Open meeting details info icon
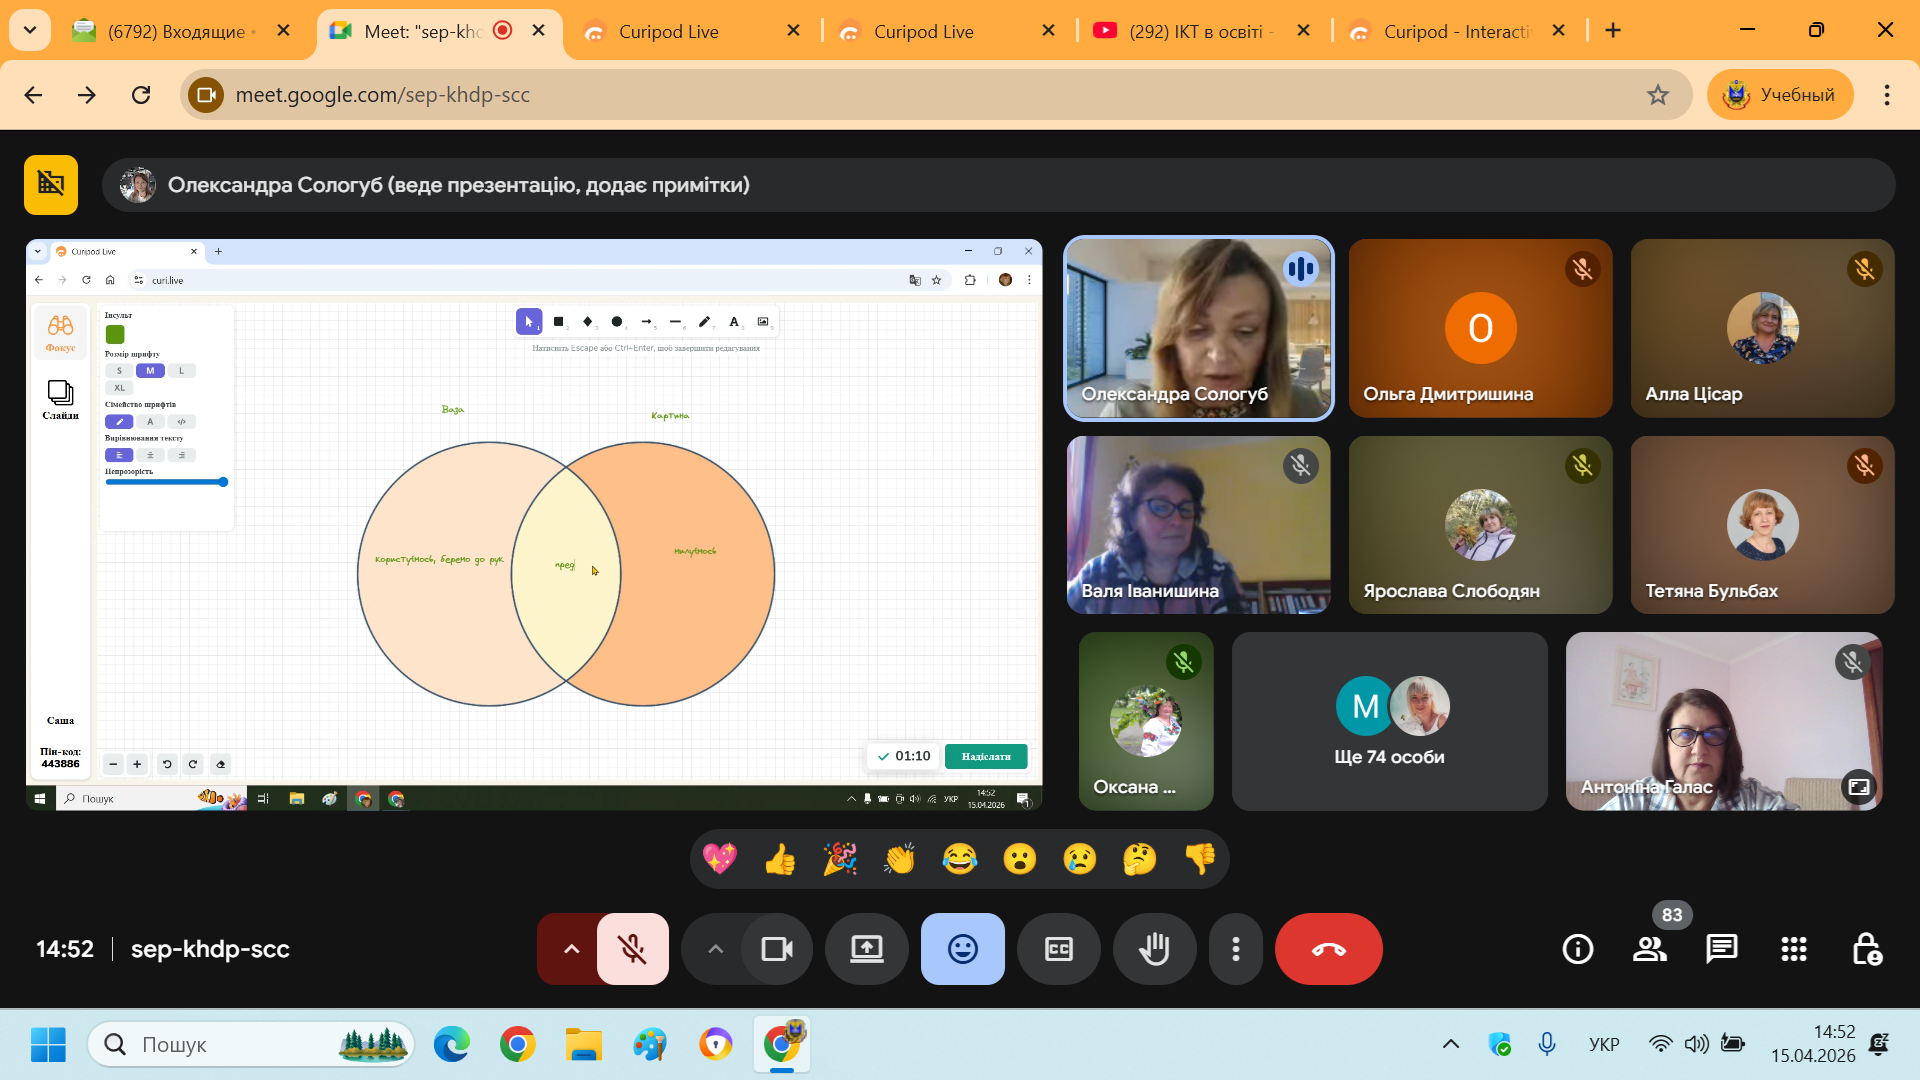The width and height of the screenshot is (1920, 1080). [x=1577, y=949]
